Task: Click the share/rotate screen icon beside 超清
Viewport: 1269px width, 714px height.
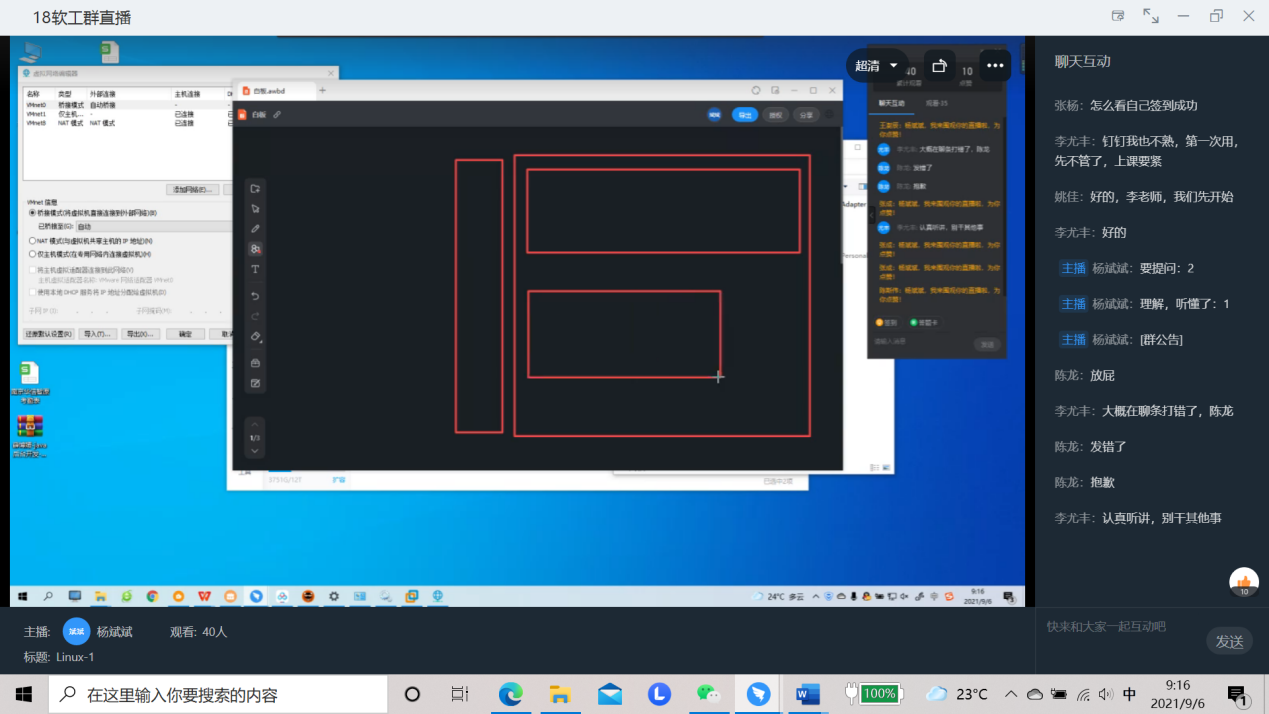Action: [x=939, y=66]
